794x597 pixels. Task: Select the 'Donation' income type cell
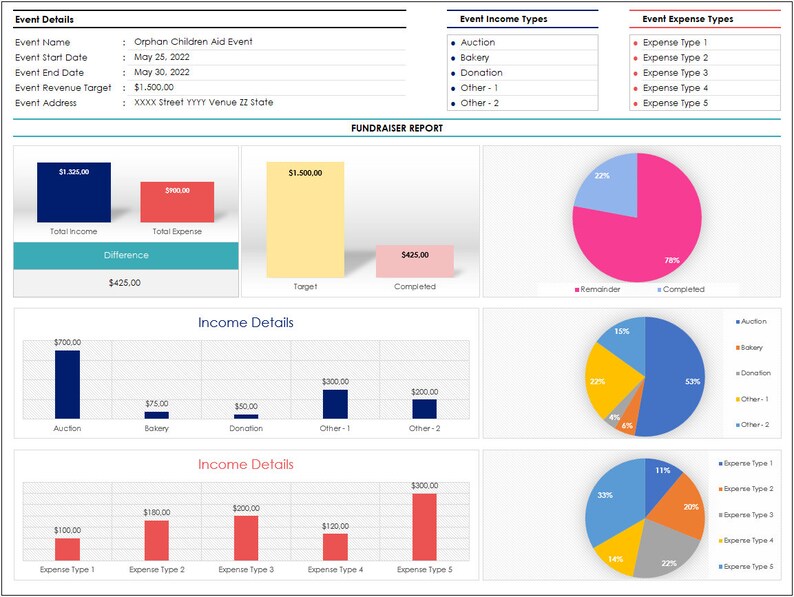523,73
